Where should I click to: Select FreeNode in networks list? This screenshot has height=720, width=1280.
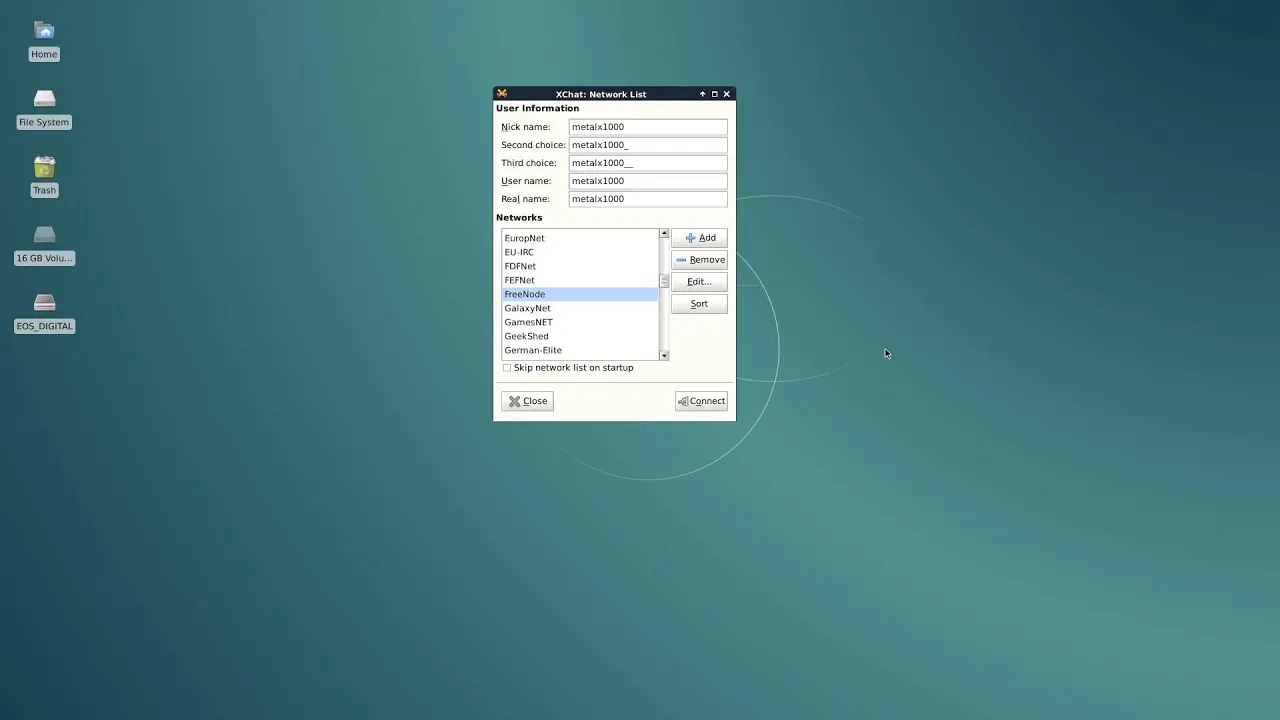[580, 294]
